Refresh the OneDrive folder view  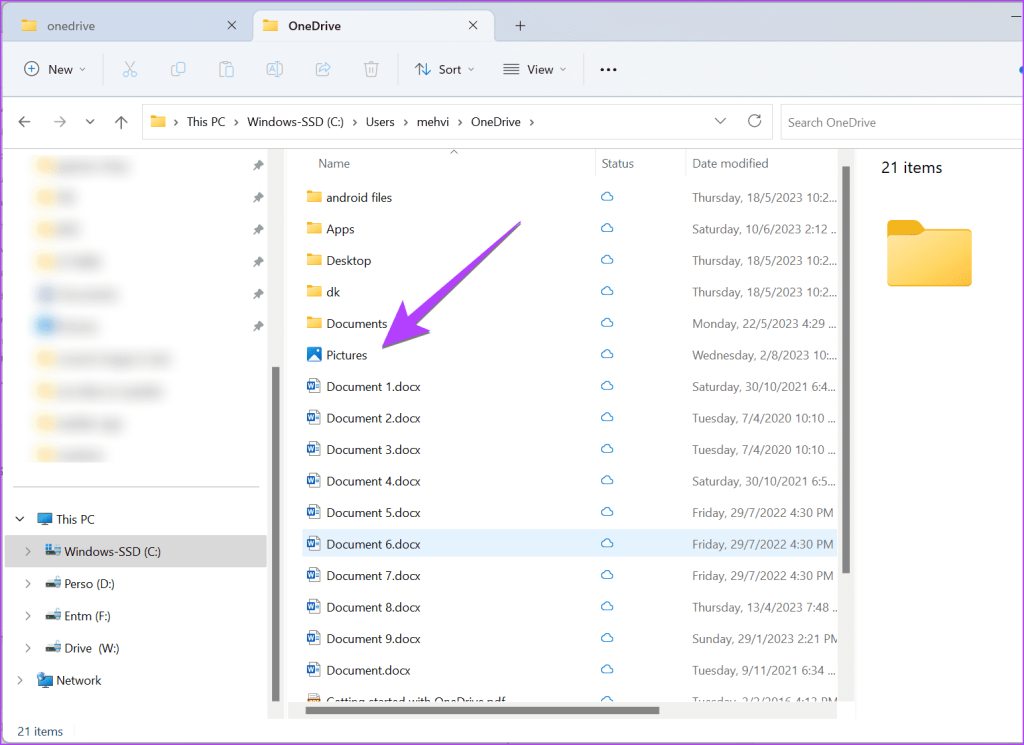click(754, 121)
